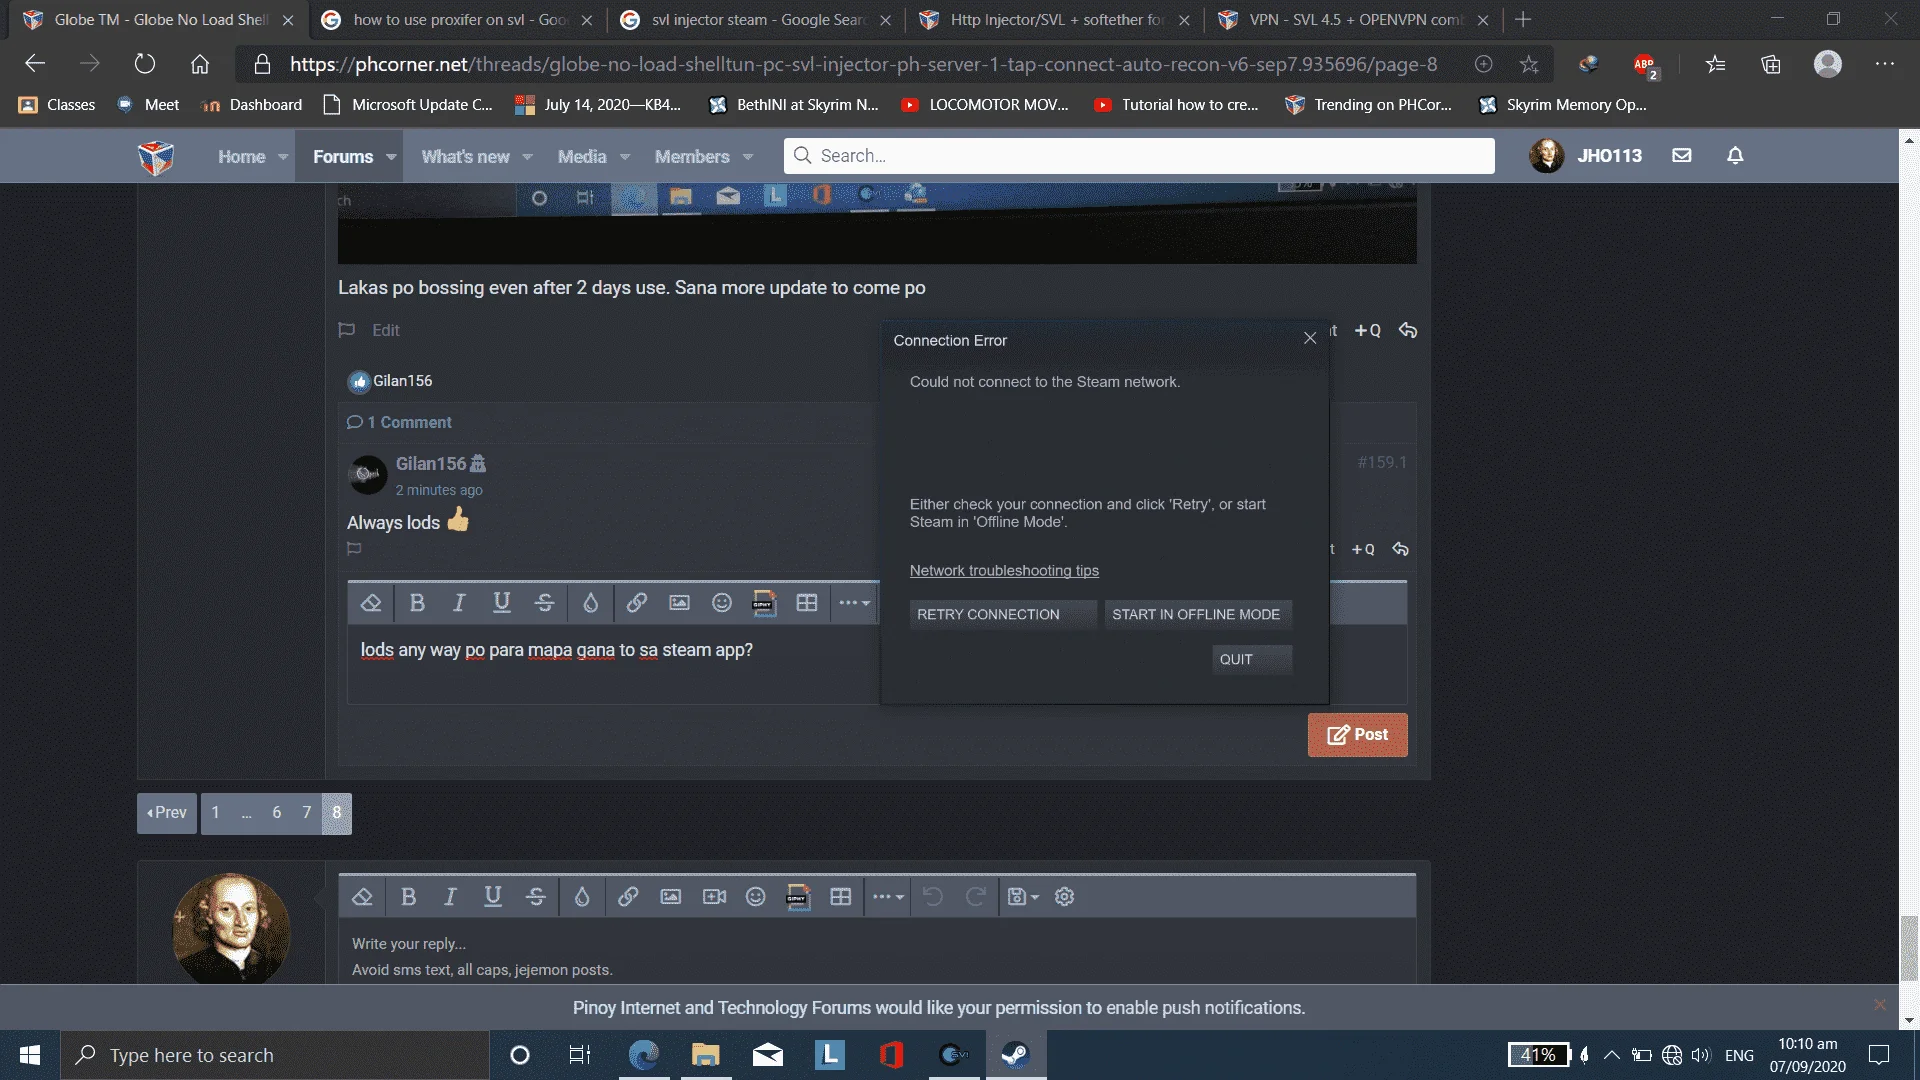The image size is (1920, 1080).
Task: Insert an image in the comment editor
Action: click(x=679, y=603)
